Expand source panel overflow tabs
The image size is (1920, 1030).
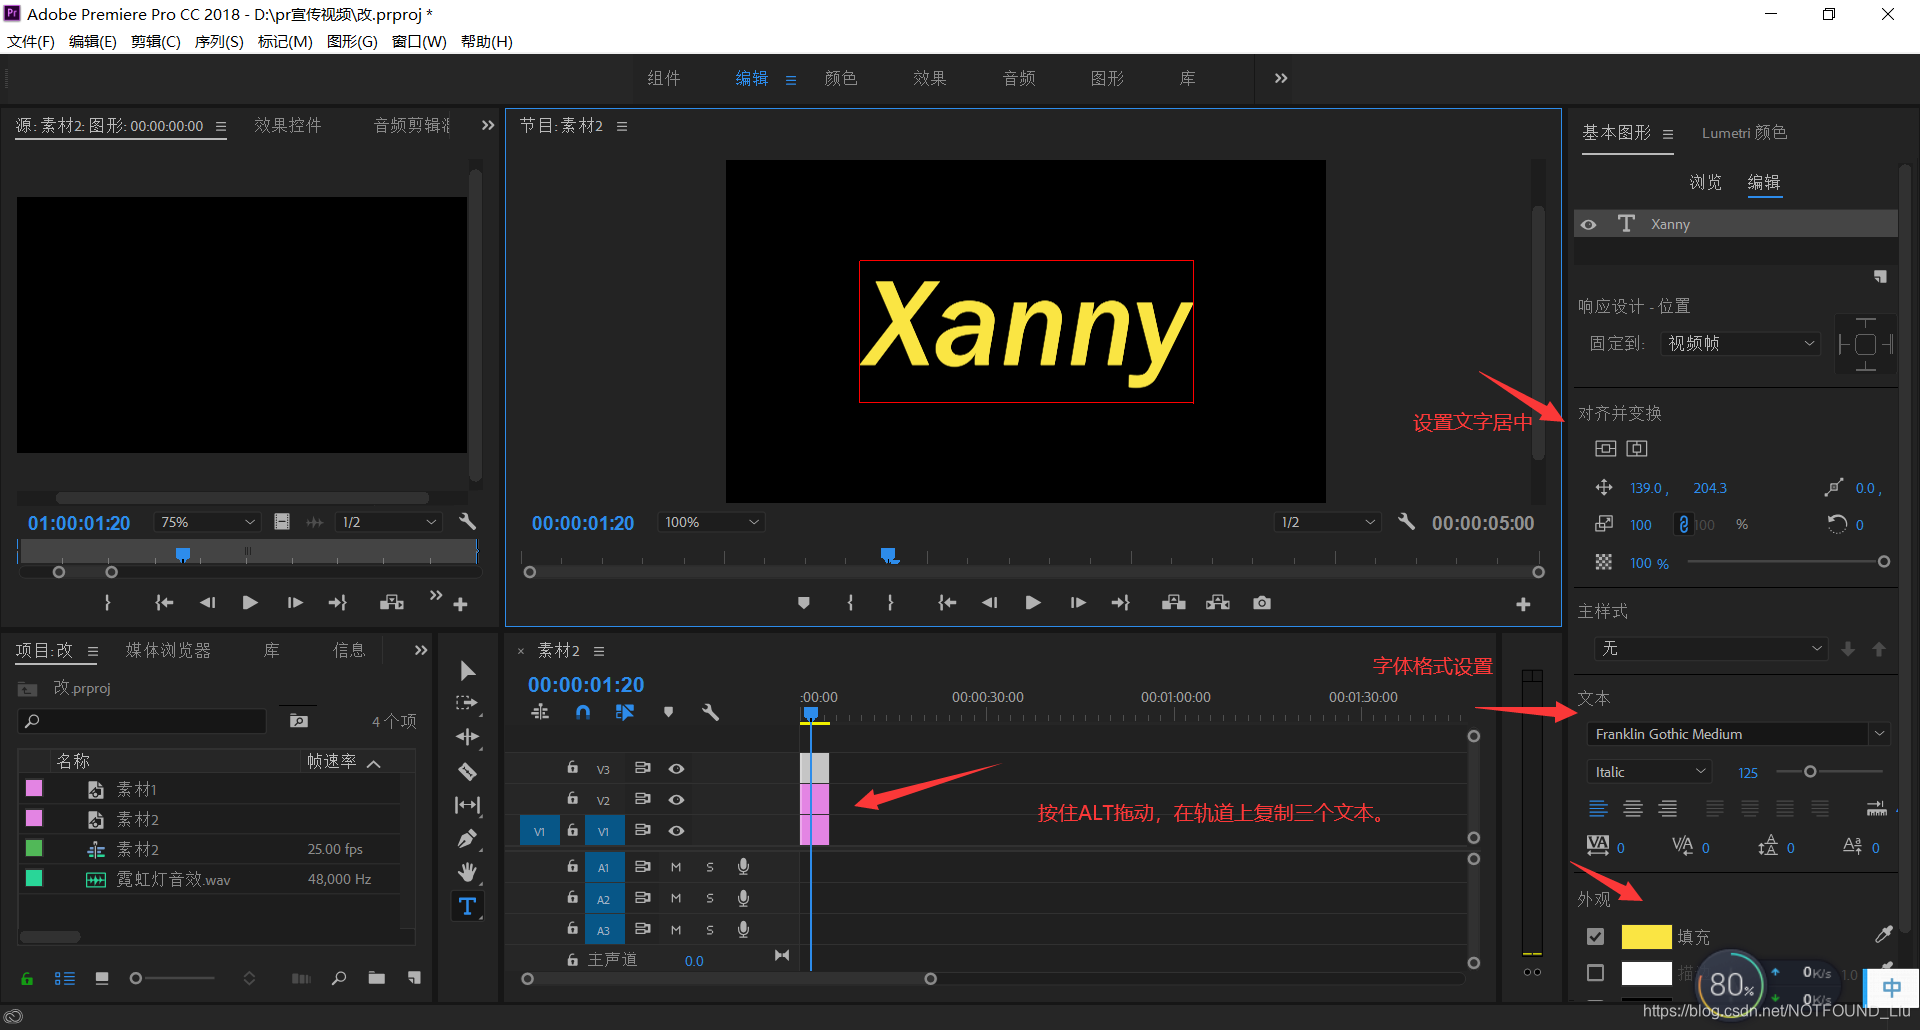488,125
